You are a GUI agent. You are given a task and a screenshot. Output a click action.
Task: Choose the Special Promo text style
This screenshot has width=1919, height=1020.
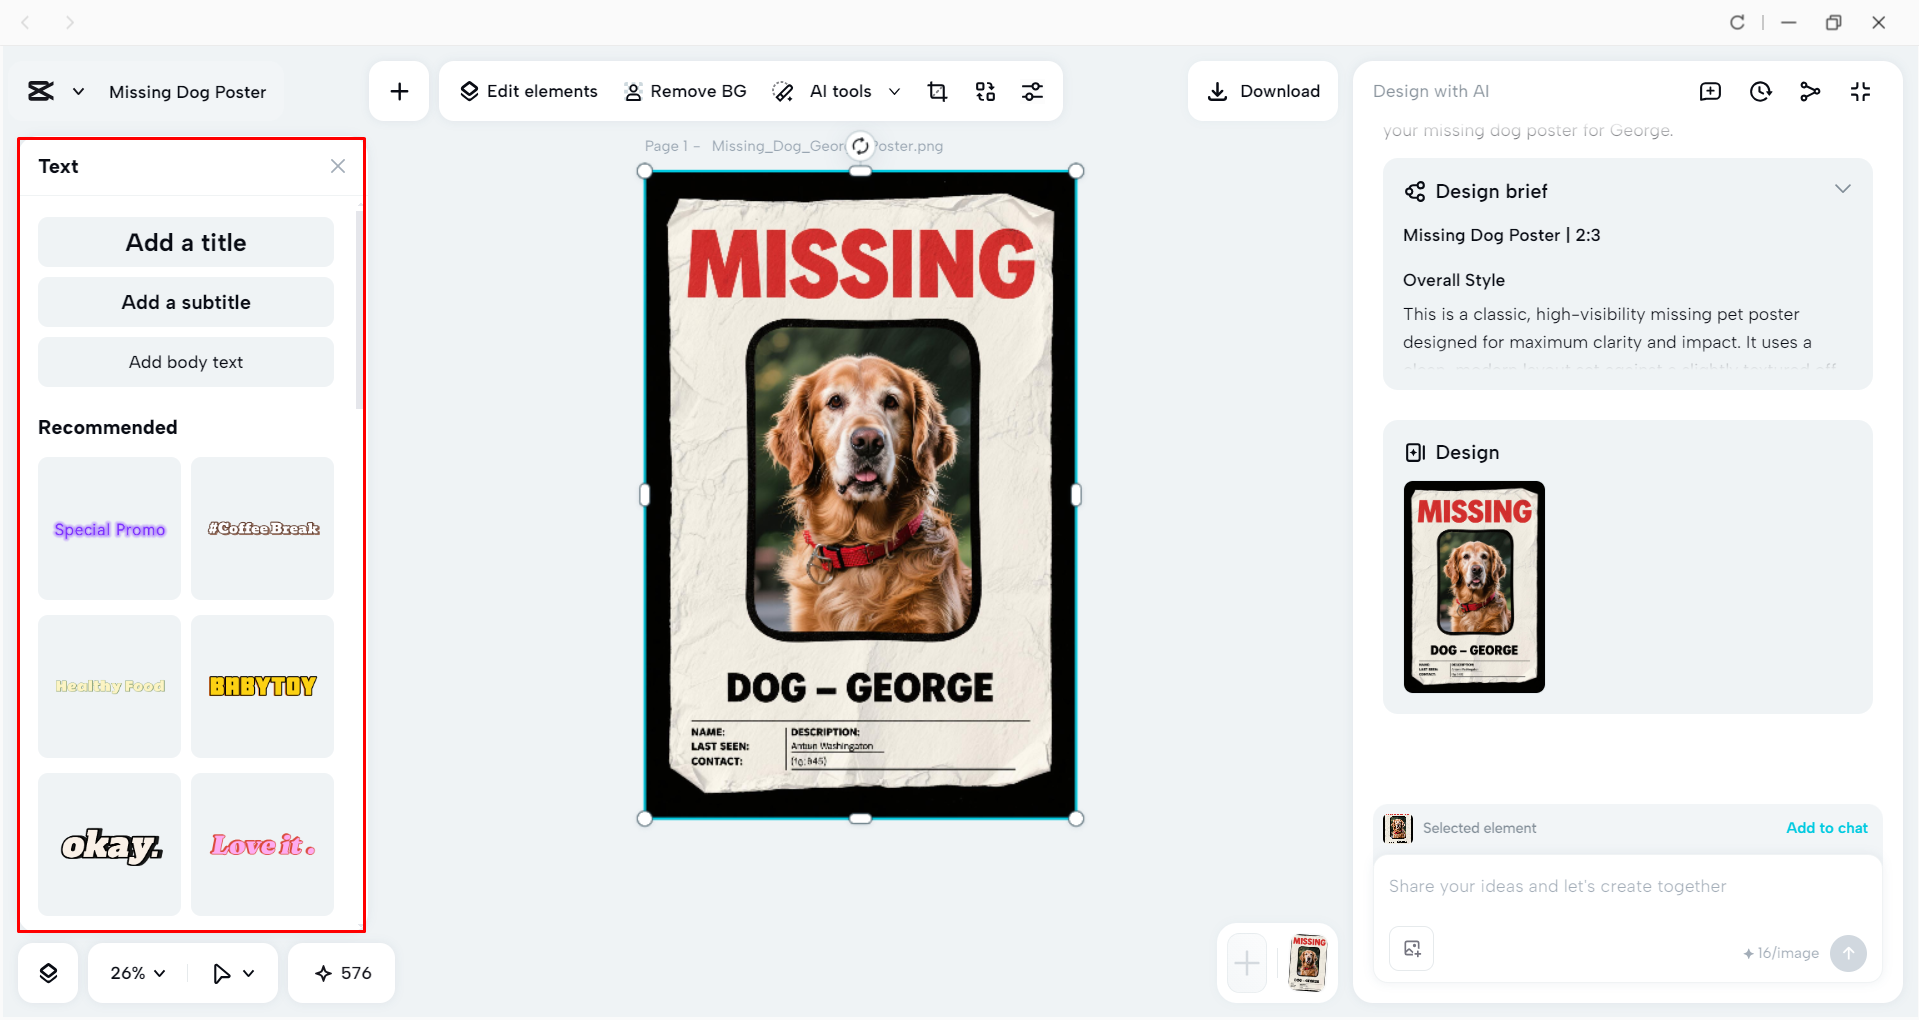click(x=110, y=528)
